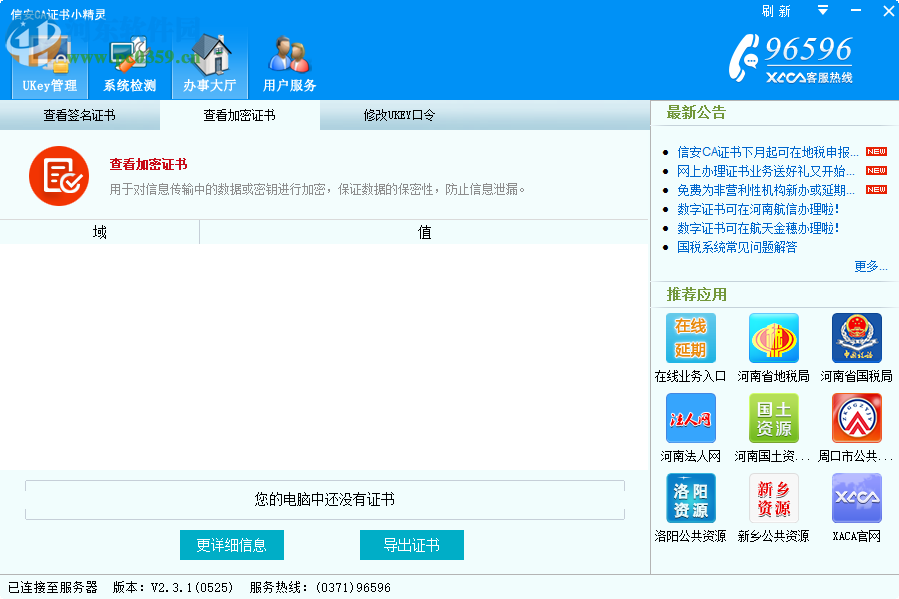The width and height of the screenshot is (899, 599).
Task: Open the XACA官网 official site
Action: click(x=856, y=498)
